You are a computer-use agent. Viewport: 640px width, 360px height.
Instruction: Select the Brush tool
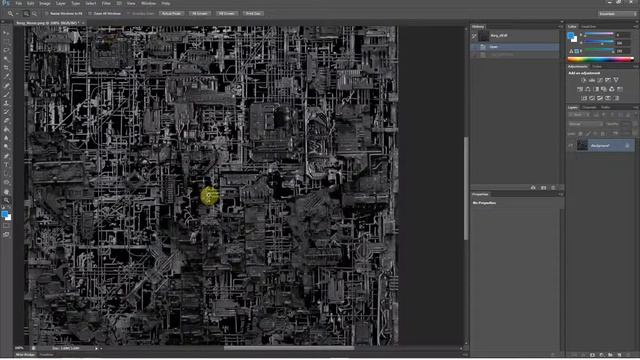6,94
